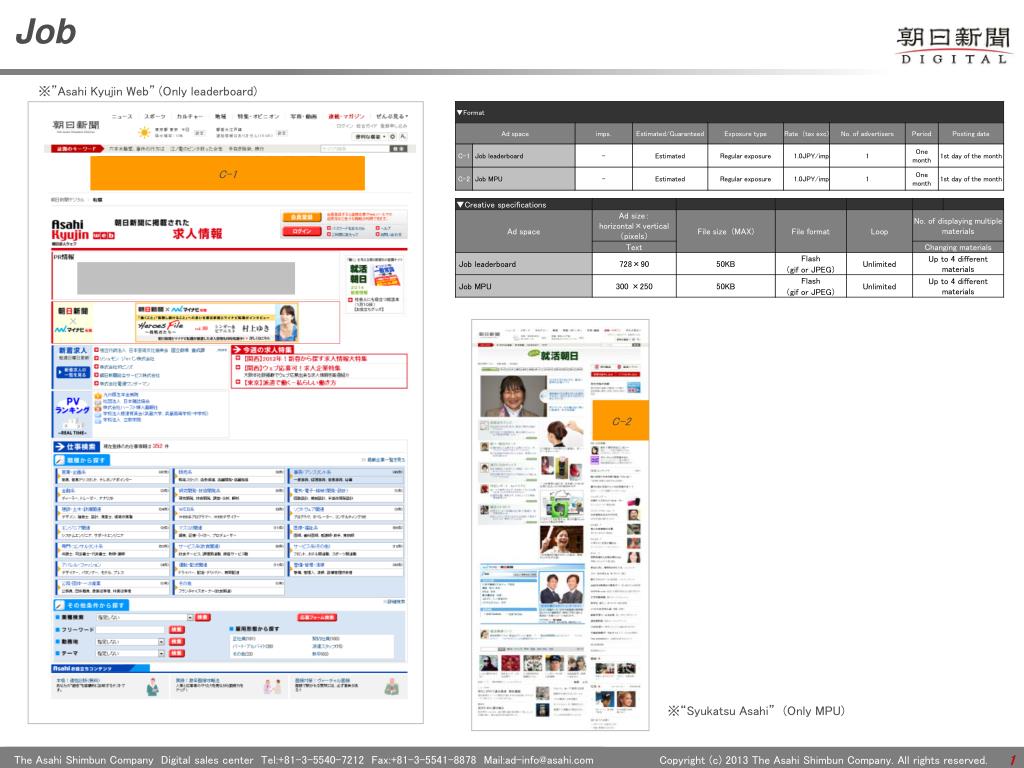Click green 就活朝日 logo on Syukatsu page

(553, 355)
